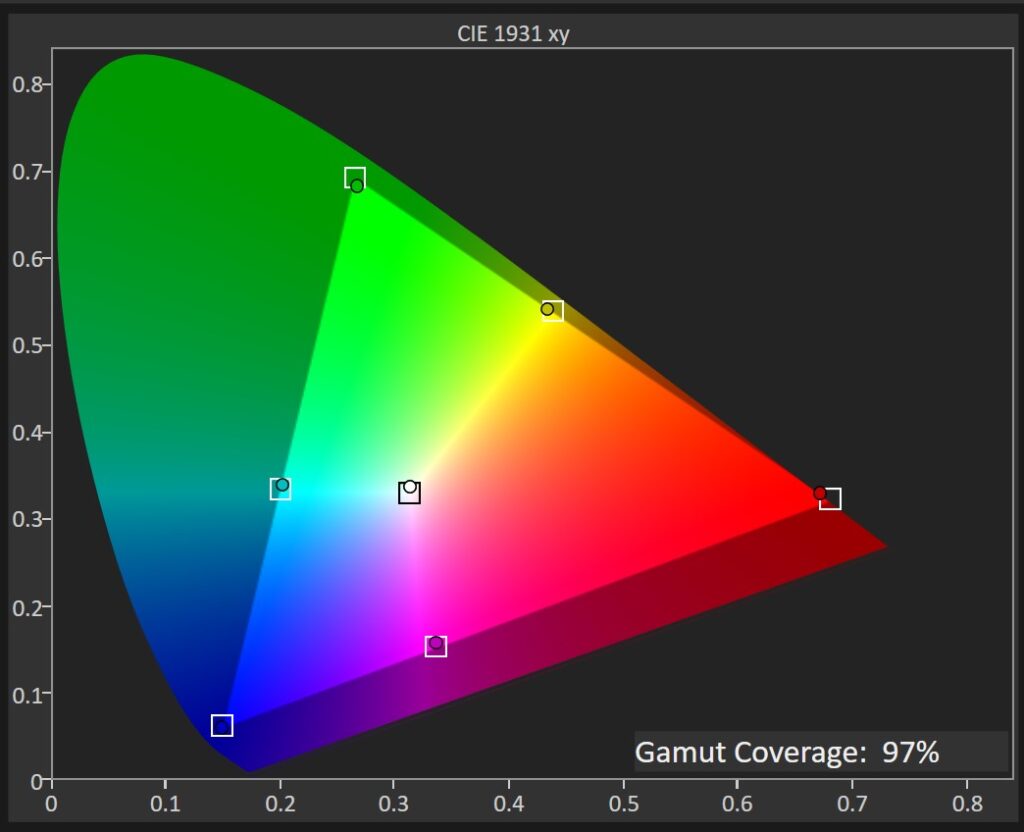The width and height of the screenshot is (1024, 832).
Task: Click the green primary target square marker
Action: 354,177
